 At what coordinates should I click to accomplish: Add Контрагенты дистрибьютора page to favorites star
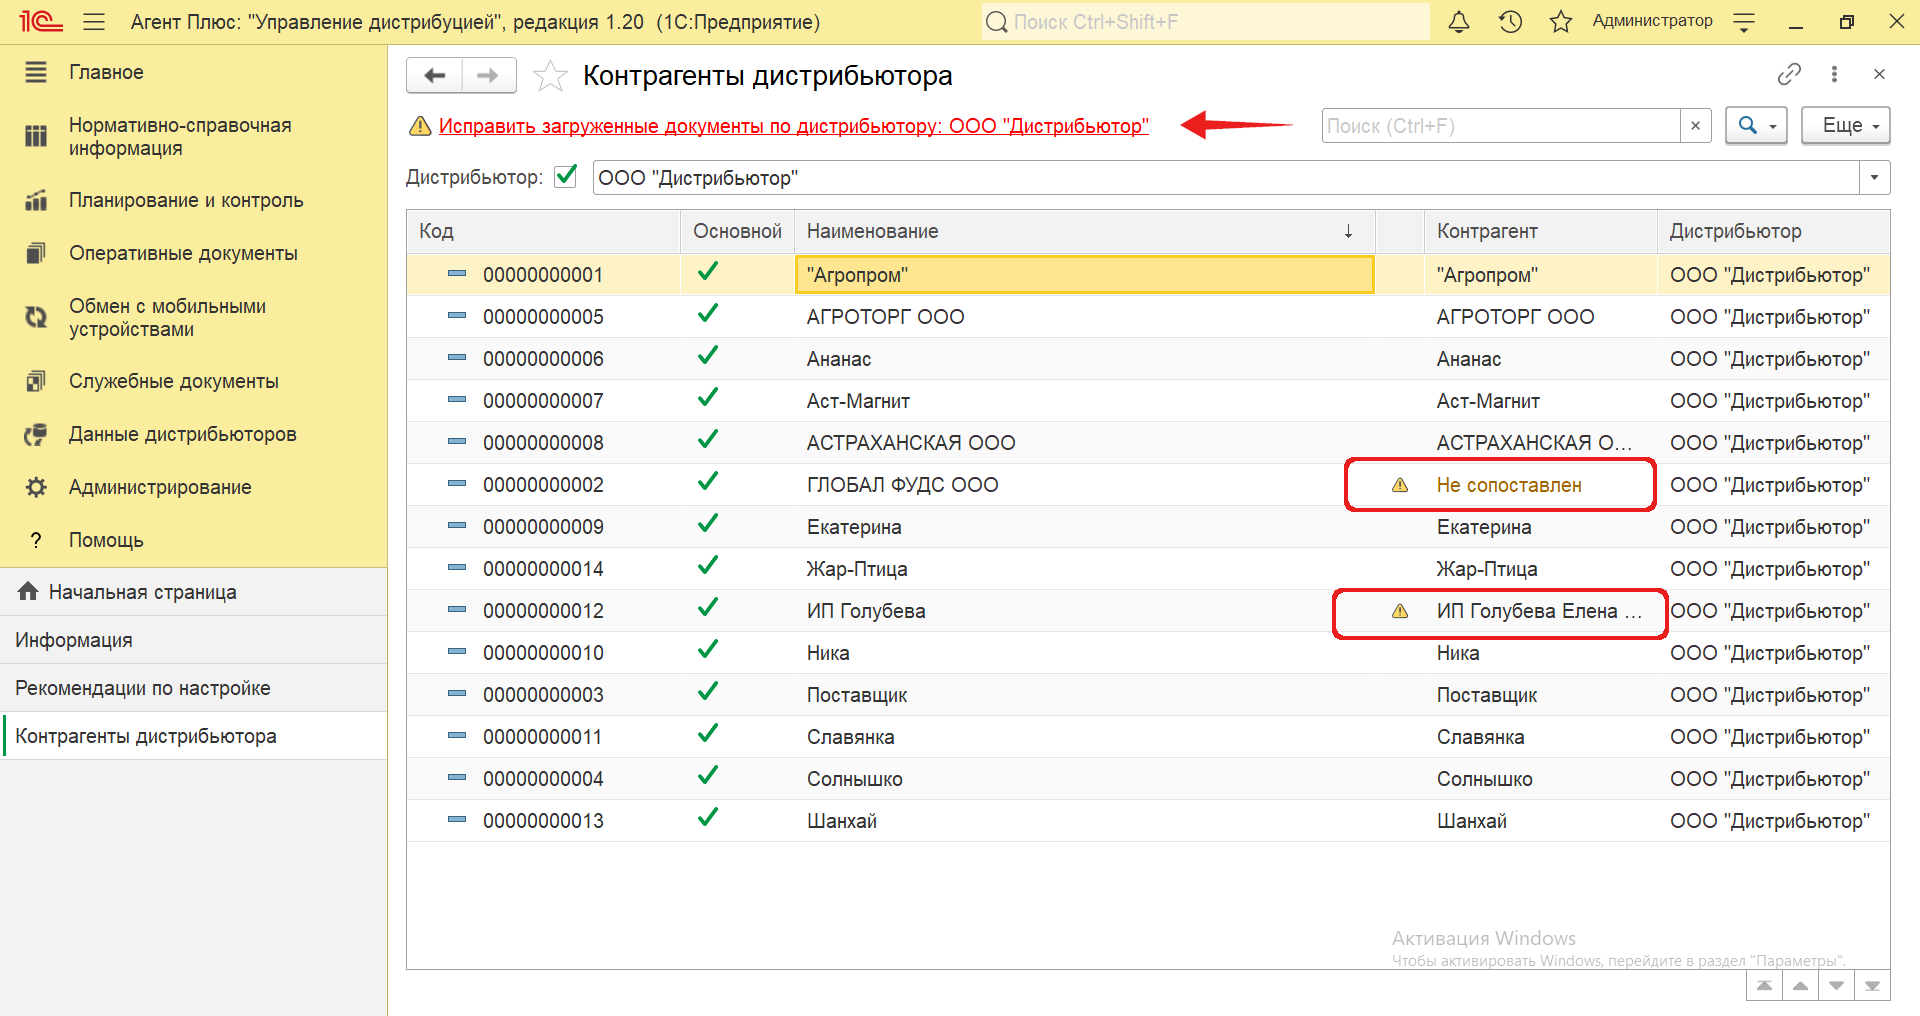550,76
